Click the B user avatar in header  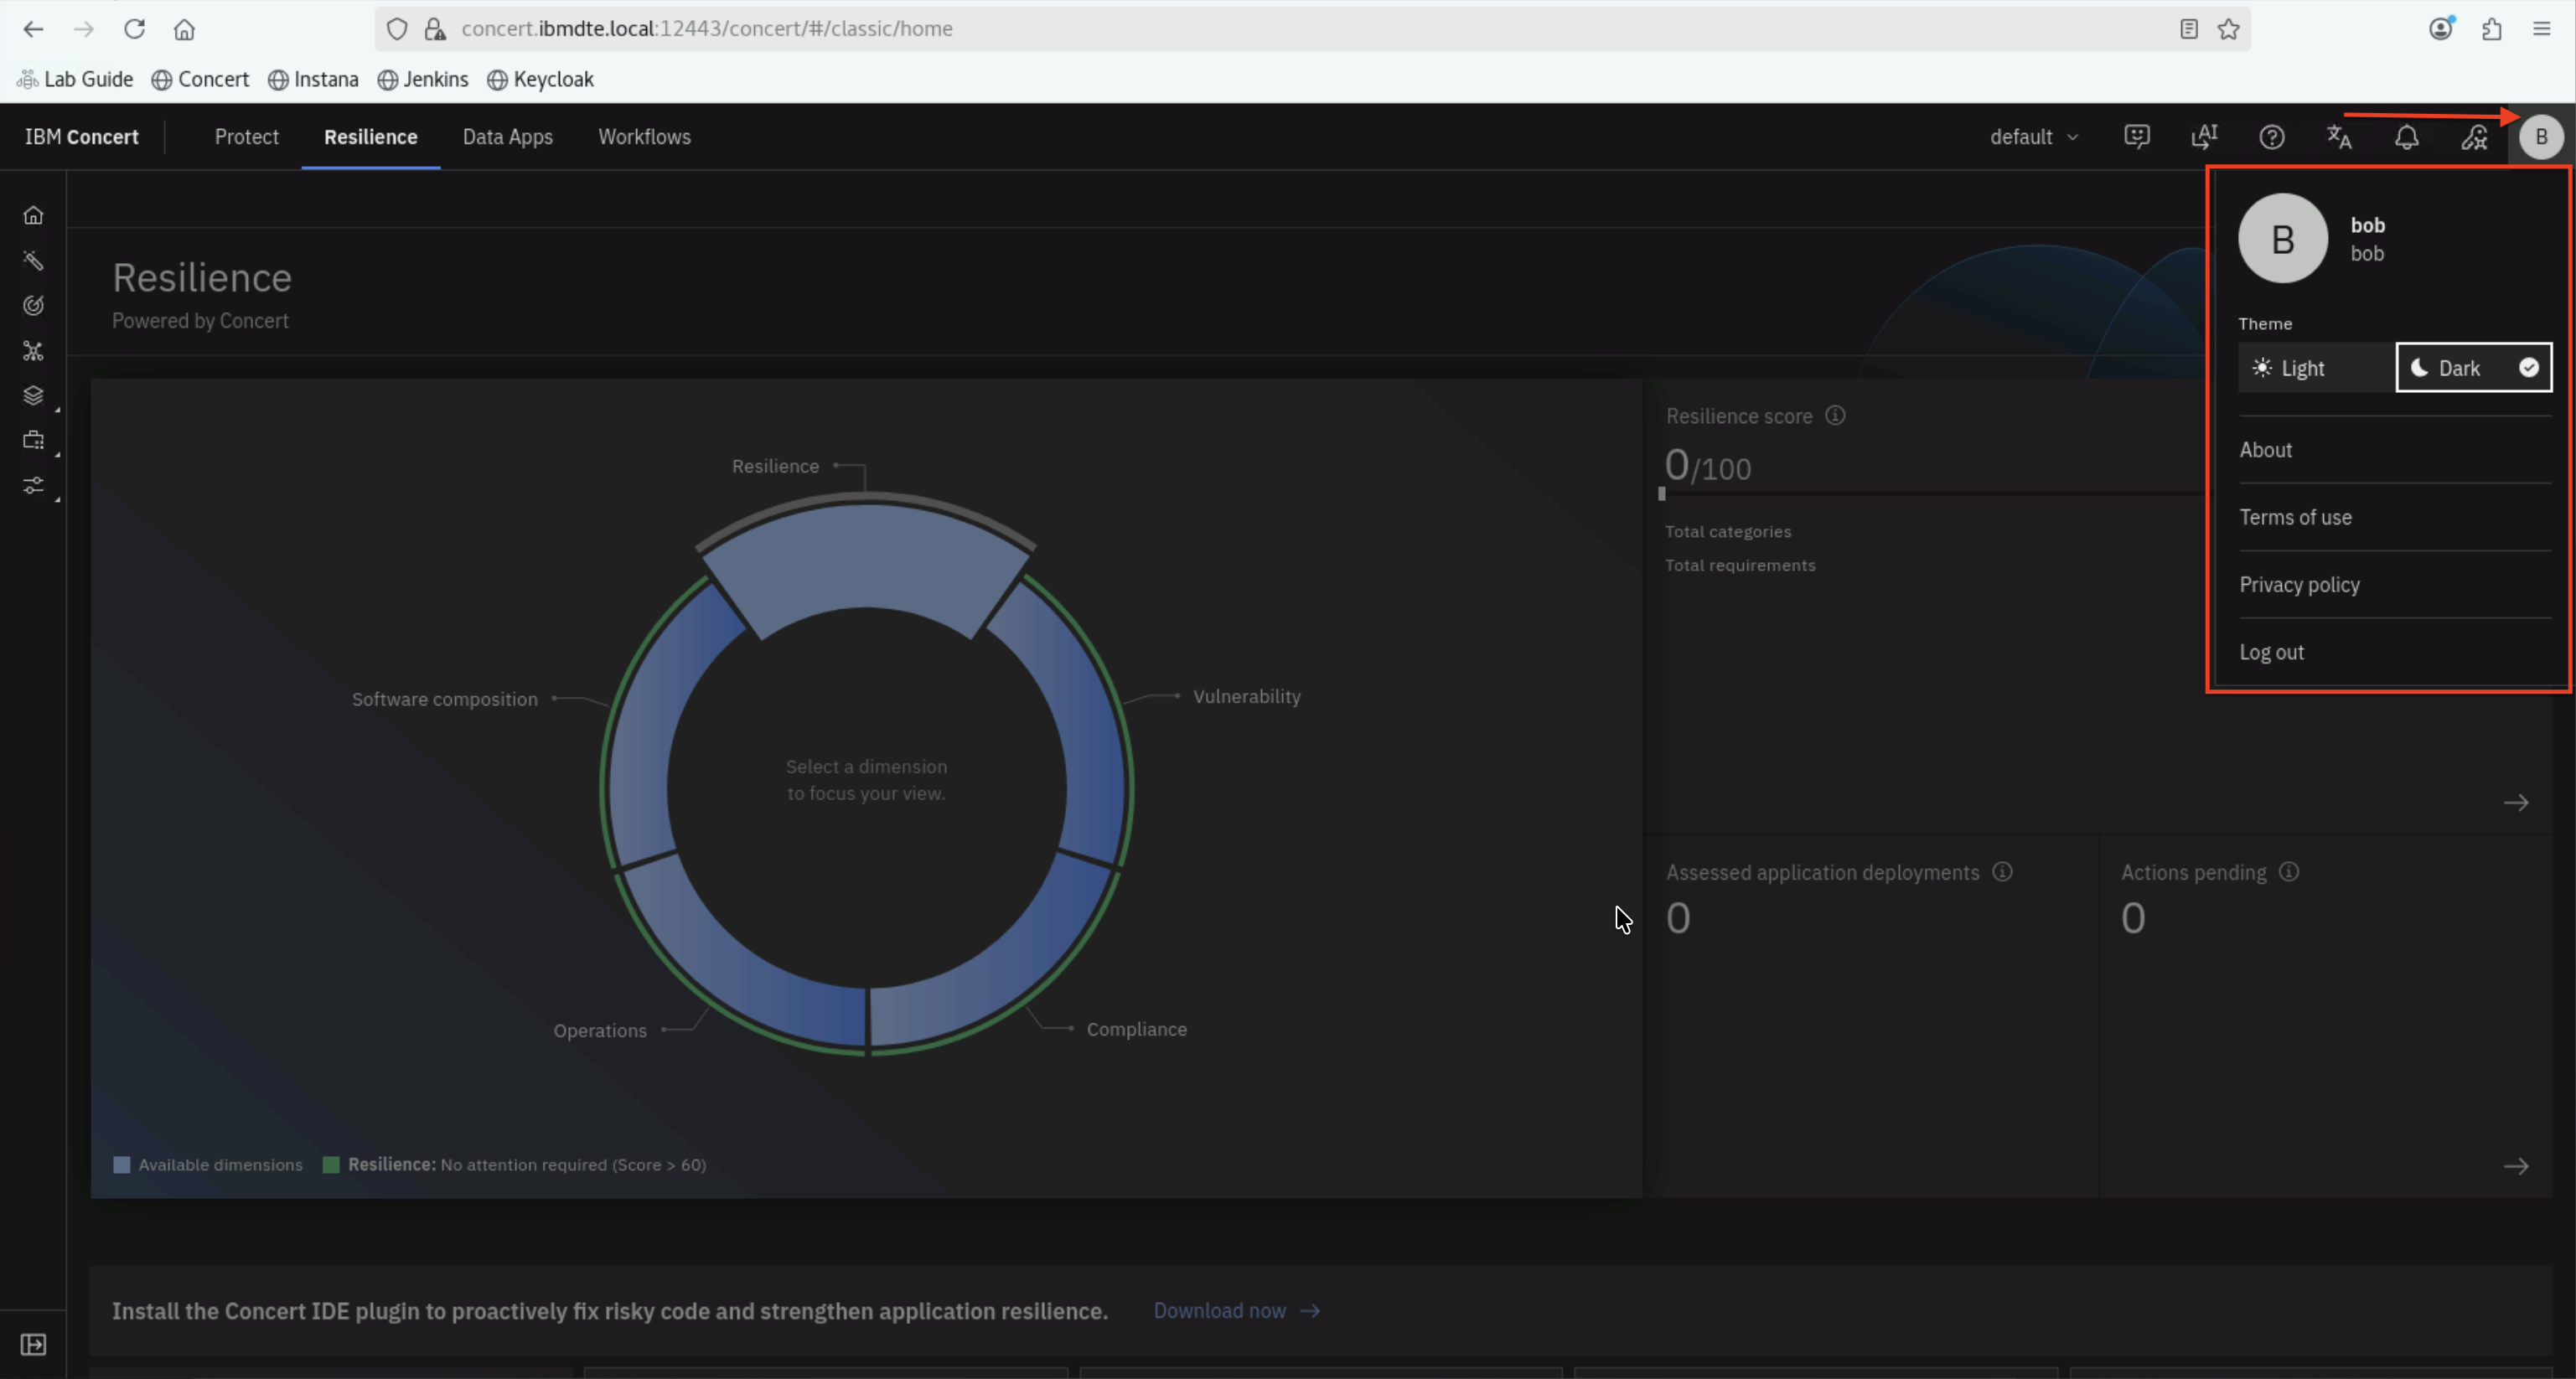coord(2541,137)
